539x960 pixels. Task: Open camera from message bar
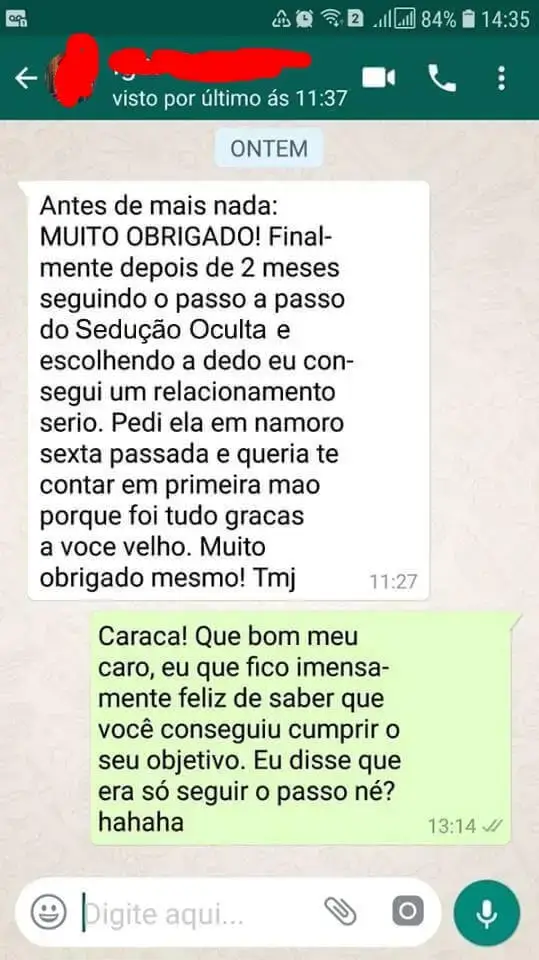point(408,912)
